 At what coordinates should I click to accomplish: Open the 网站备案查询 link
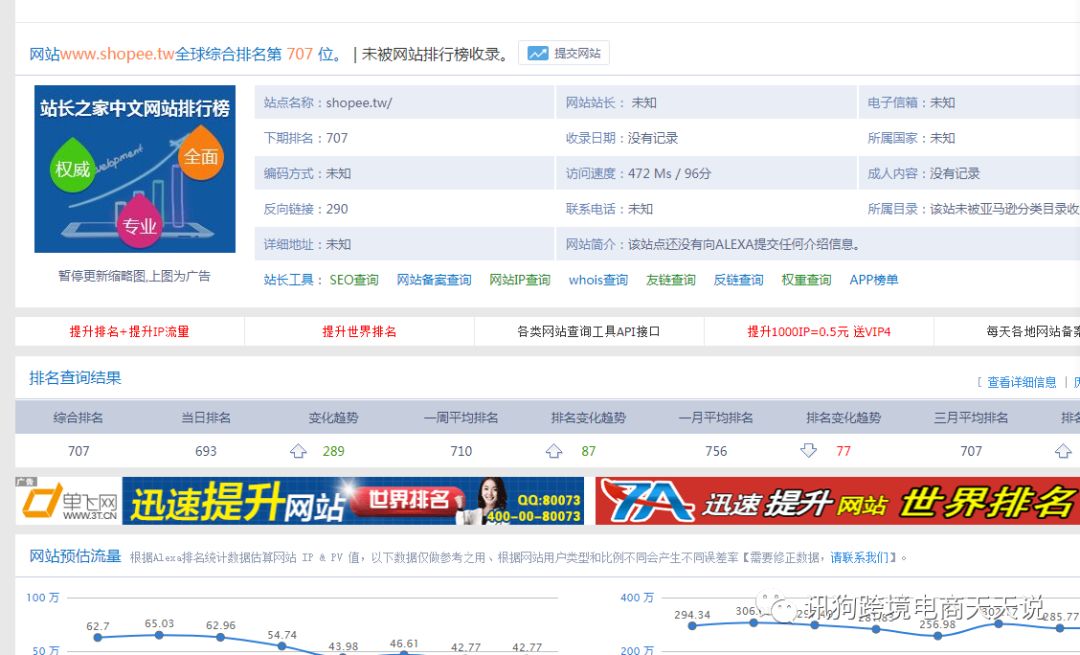tap(434, 280)
